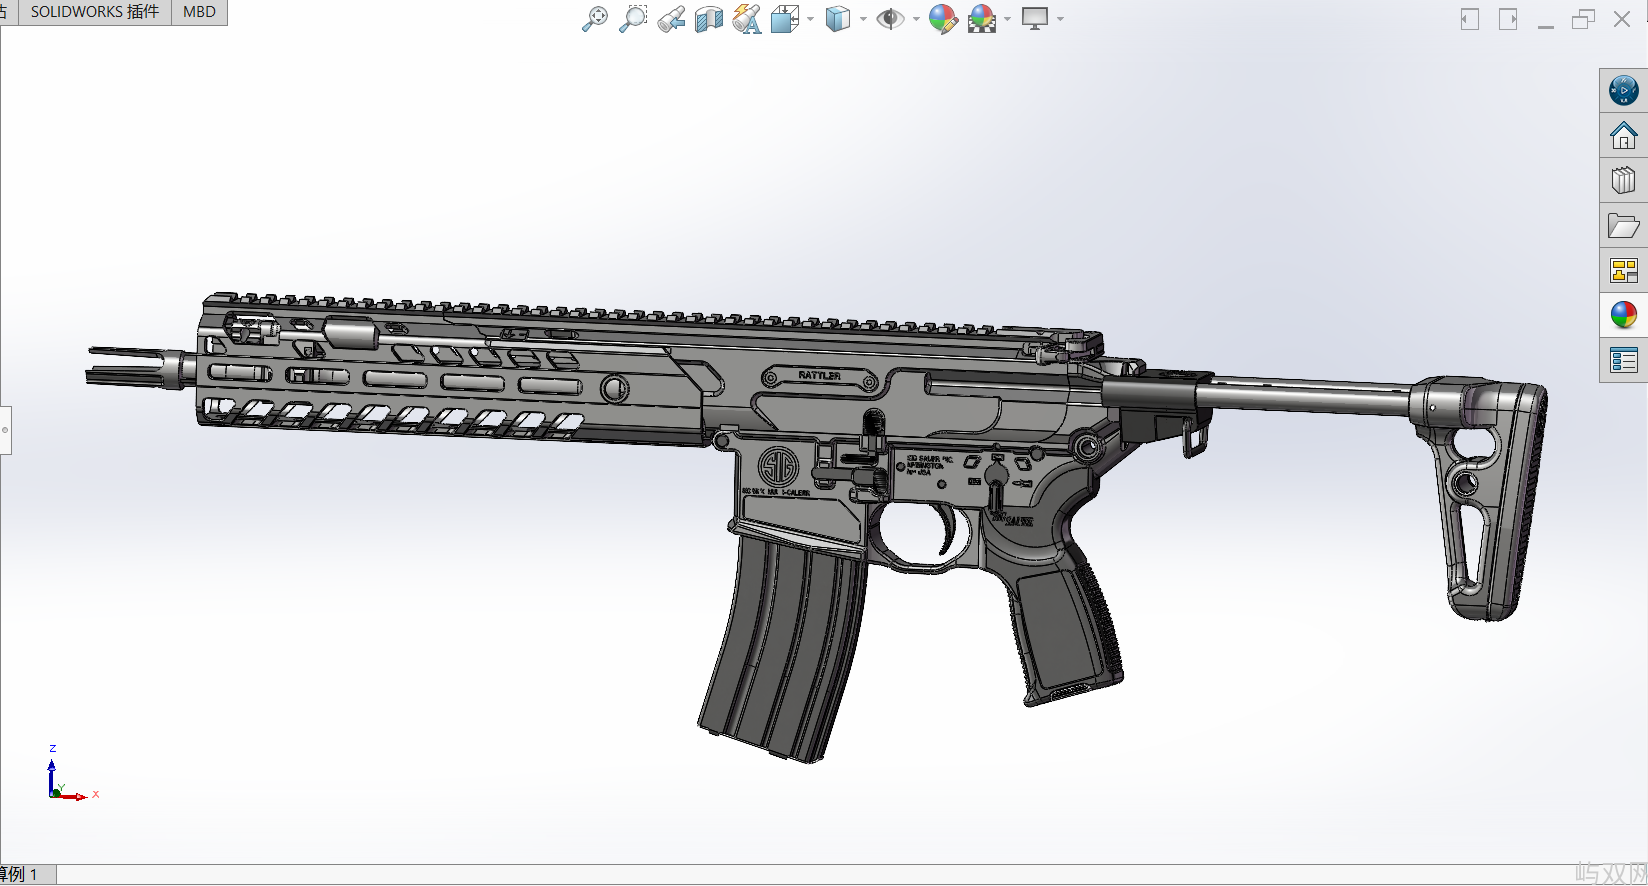
Task: Click the Apply Scene icon
Action: click(x=982, y=18)
